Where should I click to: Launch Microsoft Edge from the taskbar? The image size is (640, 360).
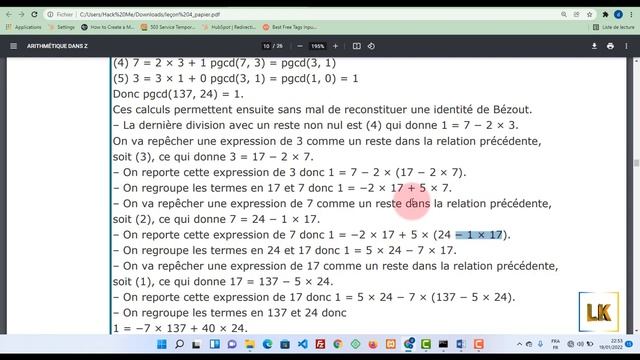[x=267, y=344]
